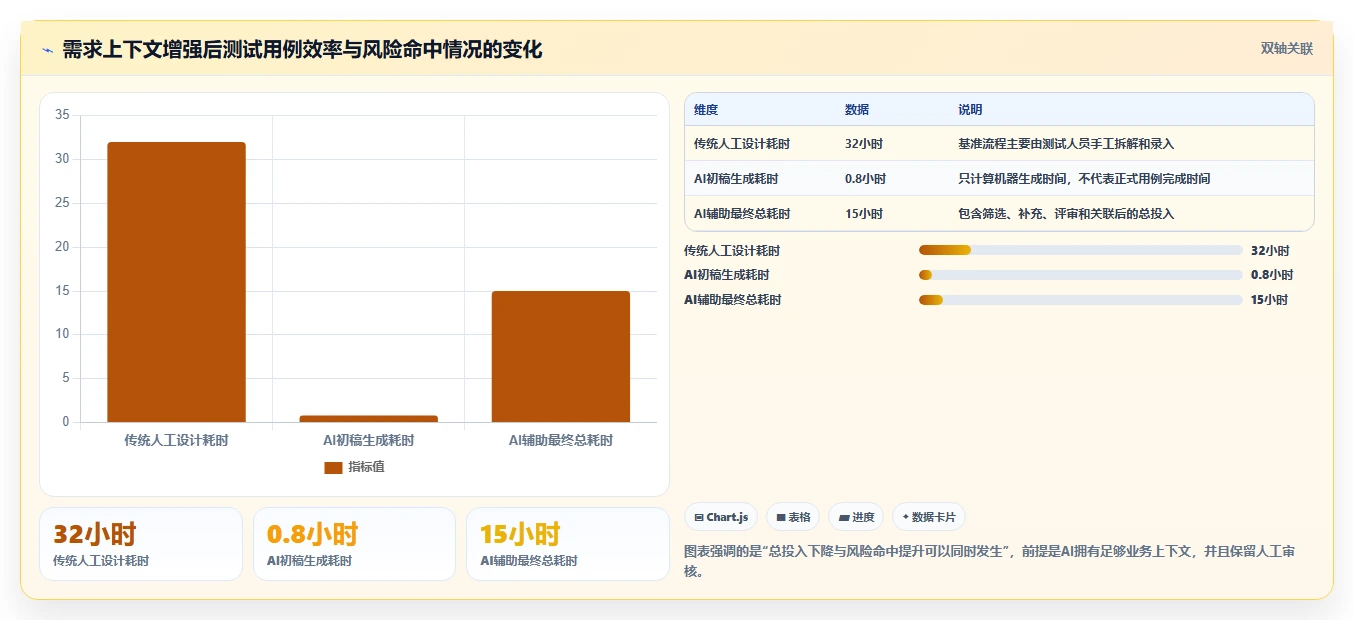
Task: Click the 32小时 table cell
Action: [x=864, y=144]
